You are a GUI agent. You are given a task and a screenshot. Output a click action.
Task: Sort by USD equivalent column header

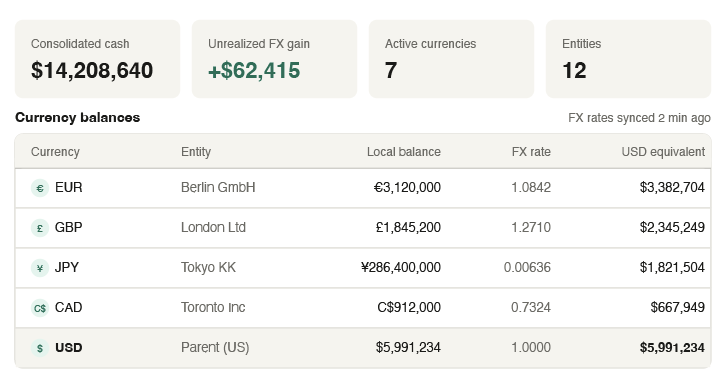(x=663, y=152)
